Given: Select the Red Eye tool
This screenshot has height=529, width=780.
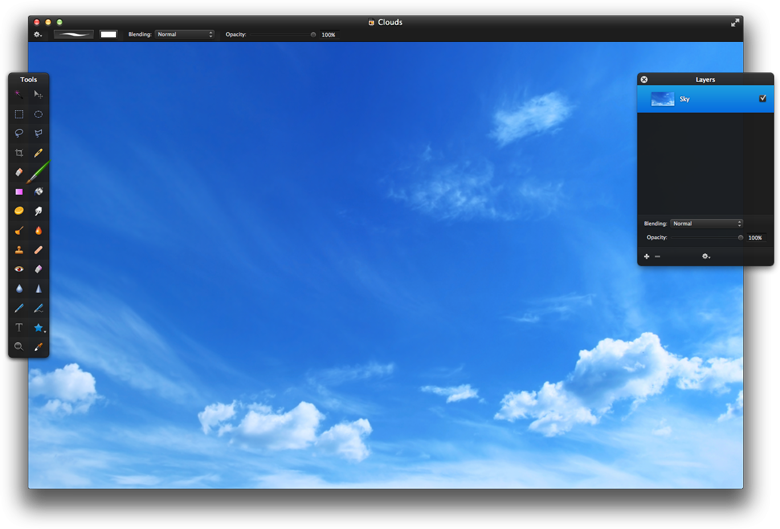Looking at the screenshot, I should click(x=18, y=269).
